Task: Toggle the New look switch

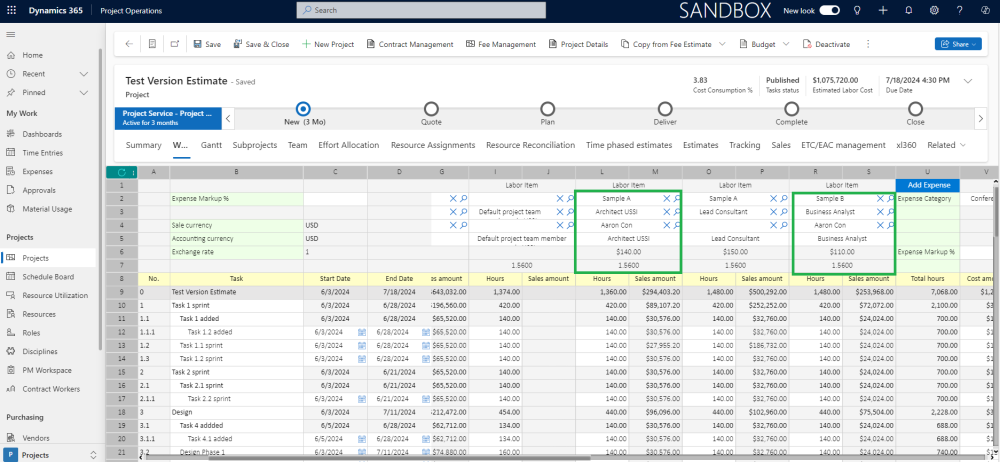Action: (829, 10)
